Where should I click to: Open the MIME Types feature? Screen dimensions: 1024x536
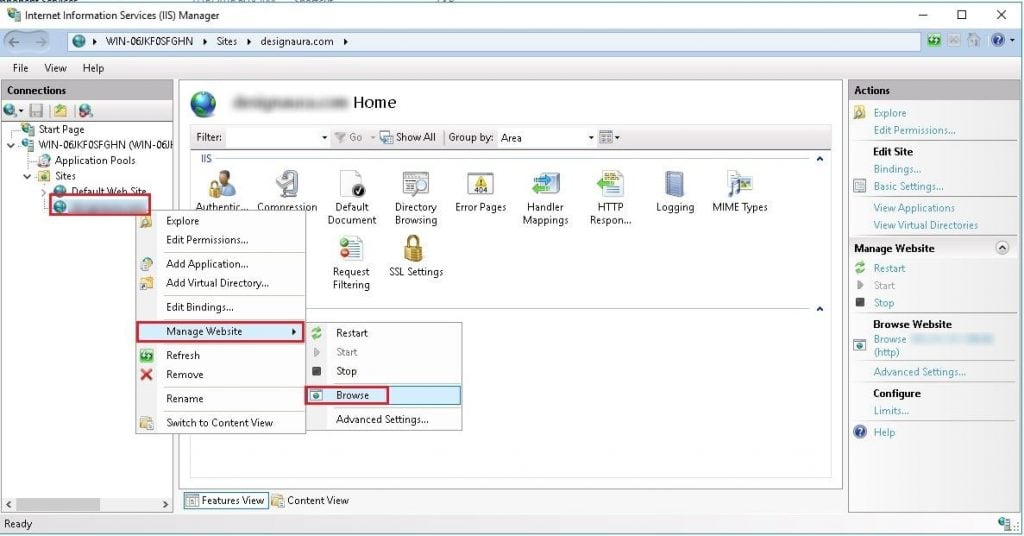(x=739, y=191)
